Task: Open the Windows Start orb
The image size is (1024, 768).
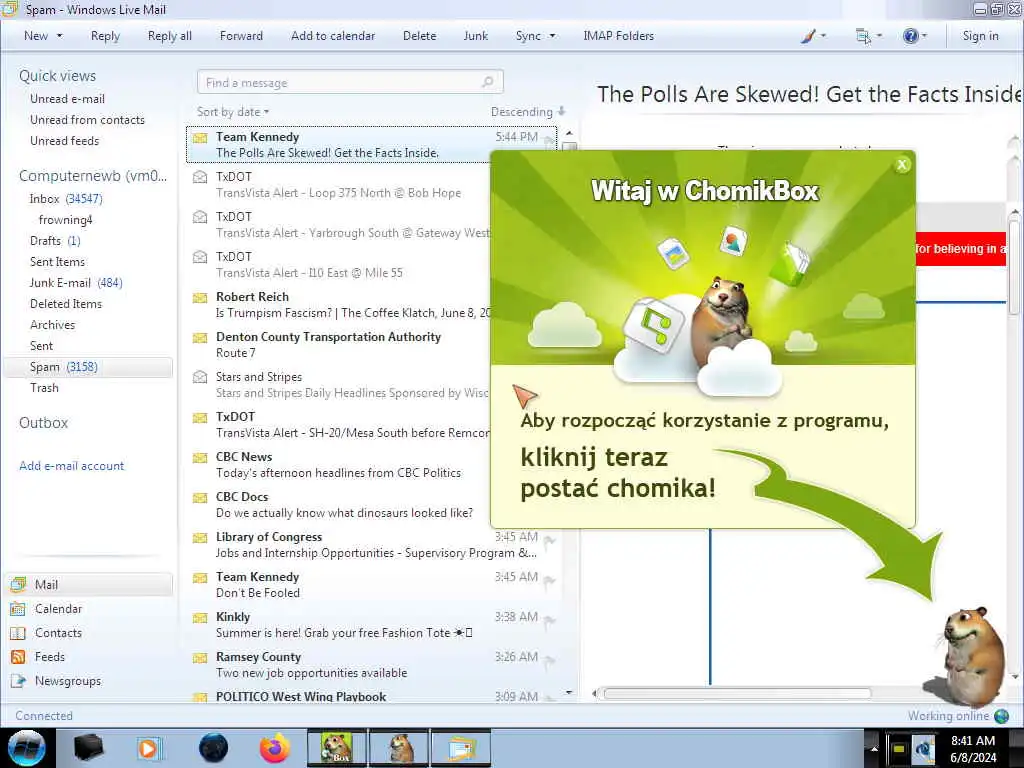Action: [27, 748]
